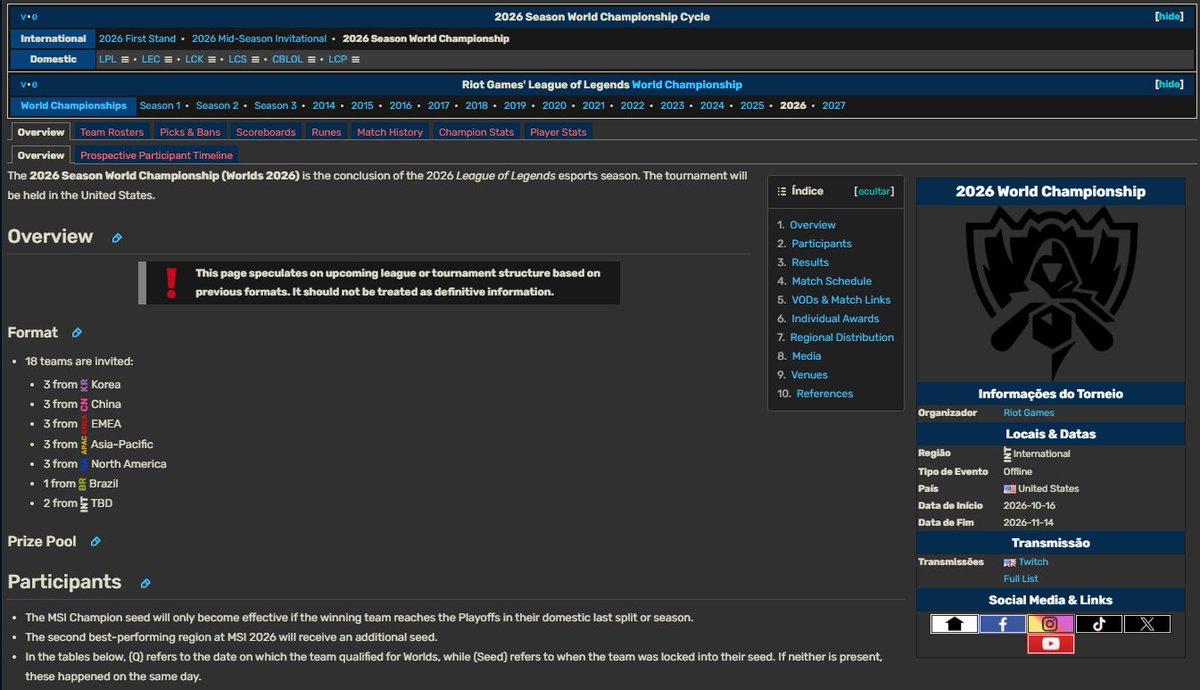Click the '3 from Korea' list entry
The width and height of the screenshot is (1200, 690).
pyautogui.click(x=82, y=385)
